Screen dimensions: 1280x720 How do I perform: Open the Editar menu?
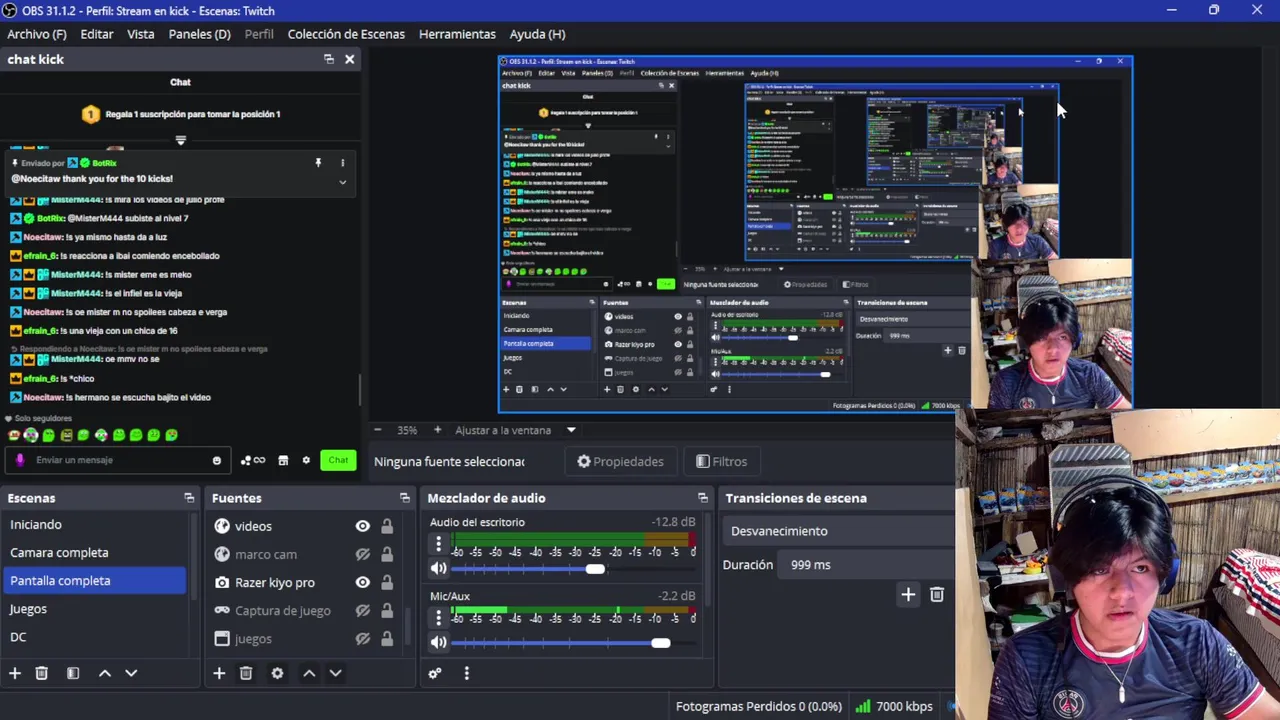97,34
